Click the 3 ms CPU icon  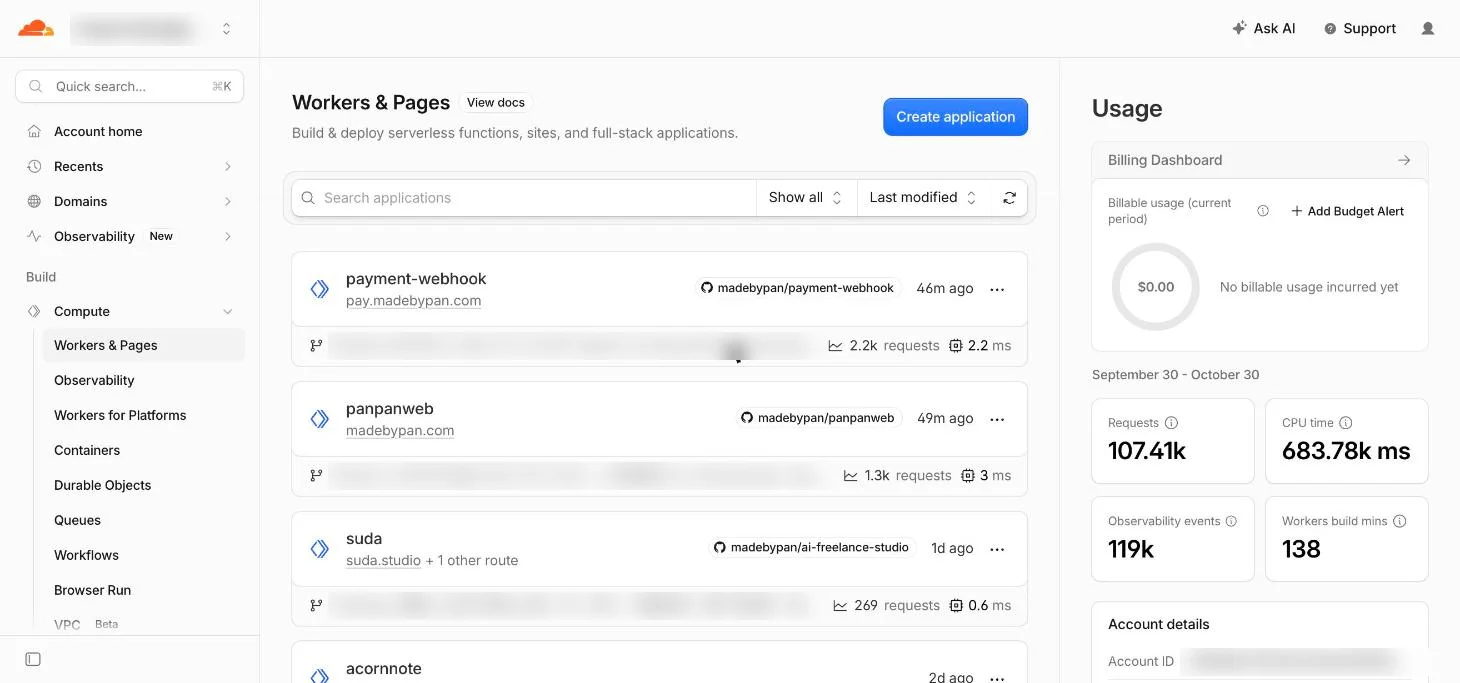967,476
